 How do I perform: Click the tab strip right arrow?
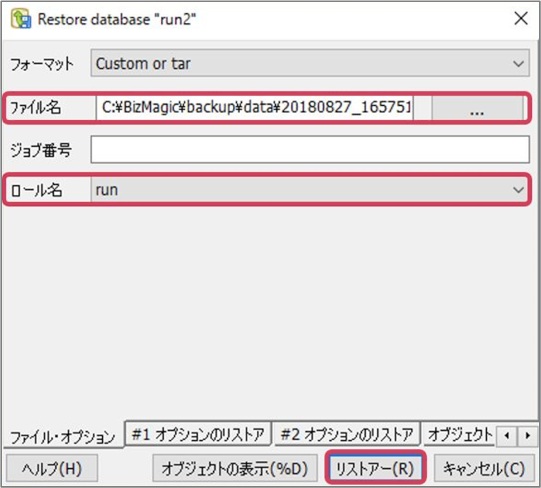528,436
